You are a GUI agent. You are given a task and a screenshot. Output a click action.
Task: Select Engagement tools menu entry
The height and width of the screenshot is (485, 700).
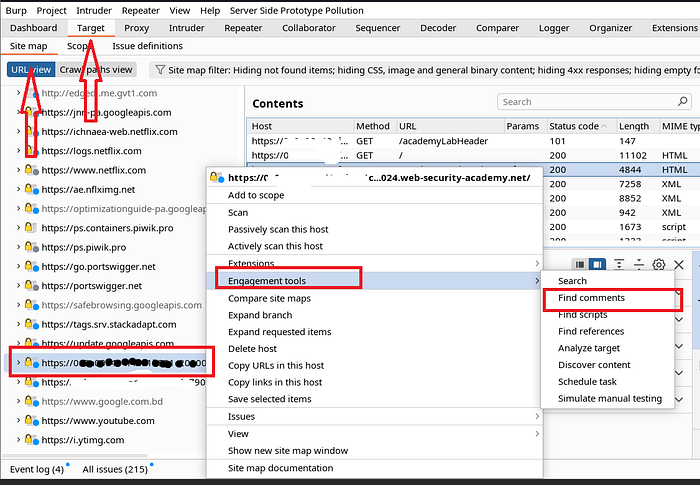click(375, 280)
